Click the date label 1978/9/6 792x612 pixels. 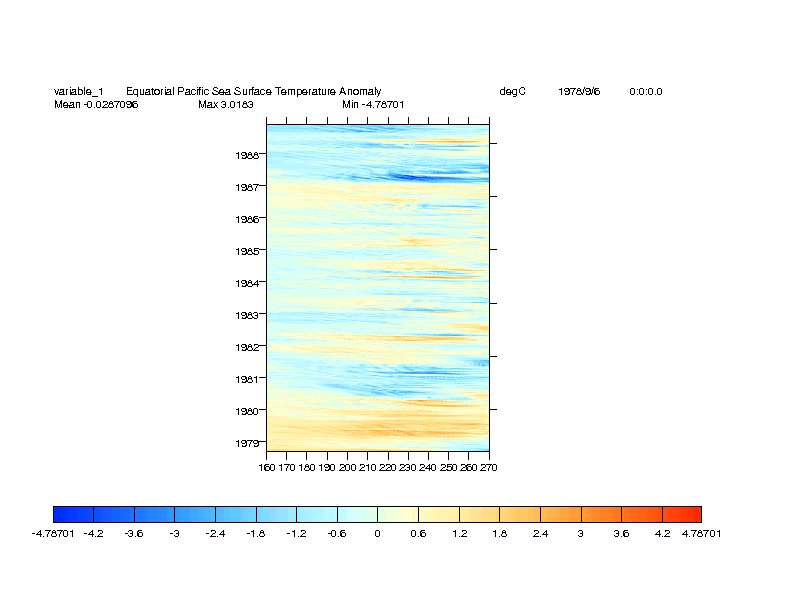point(580,92)
